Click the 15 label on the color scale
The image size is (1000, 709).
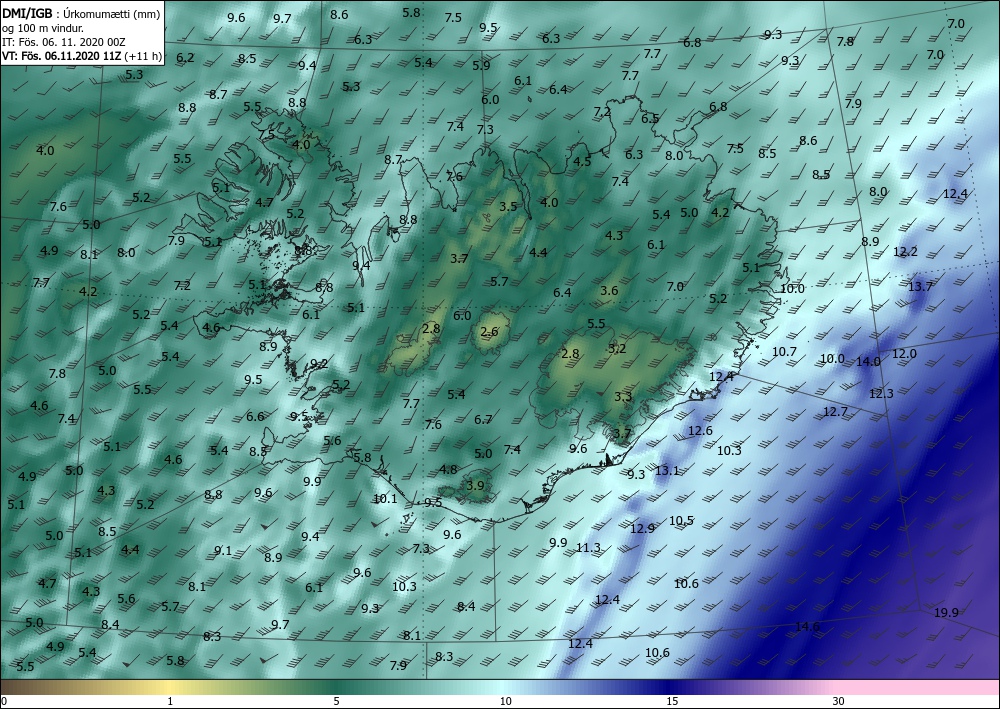[x=672, y=702]
